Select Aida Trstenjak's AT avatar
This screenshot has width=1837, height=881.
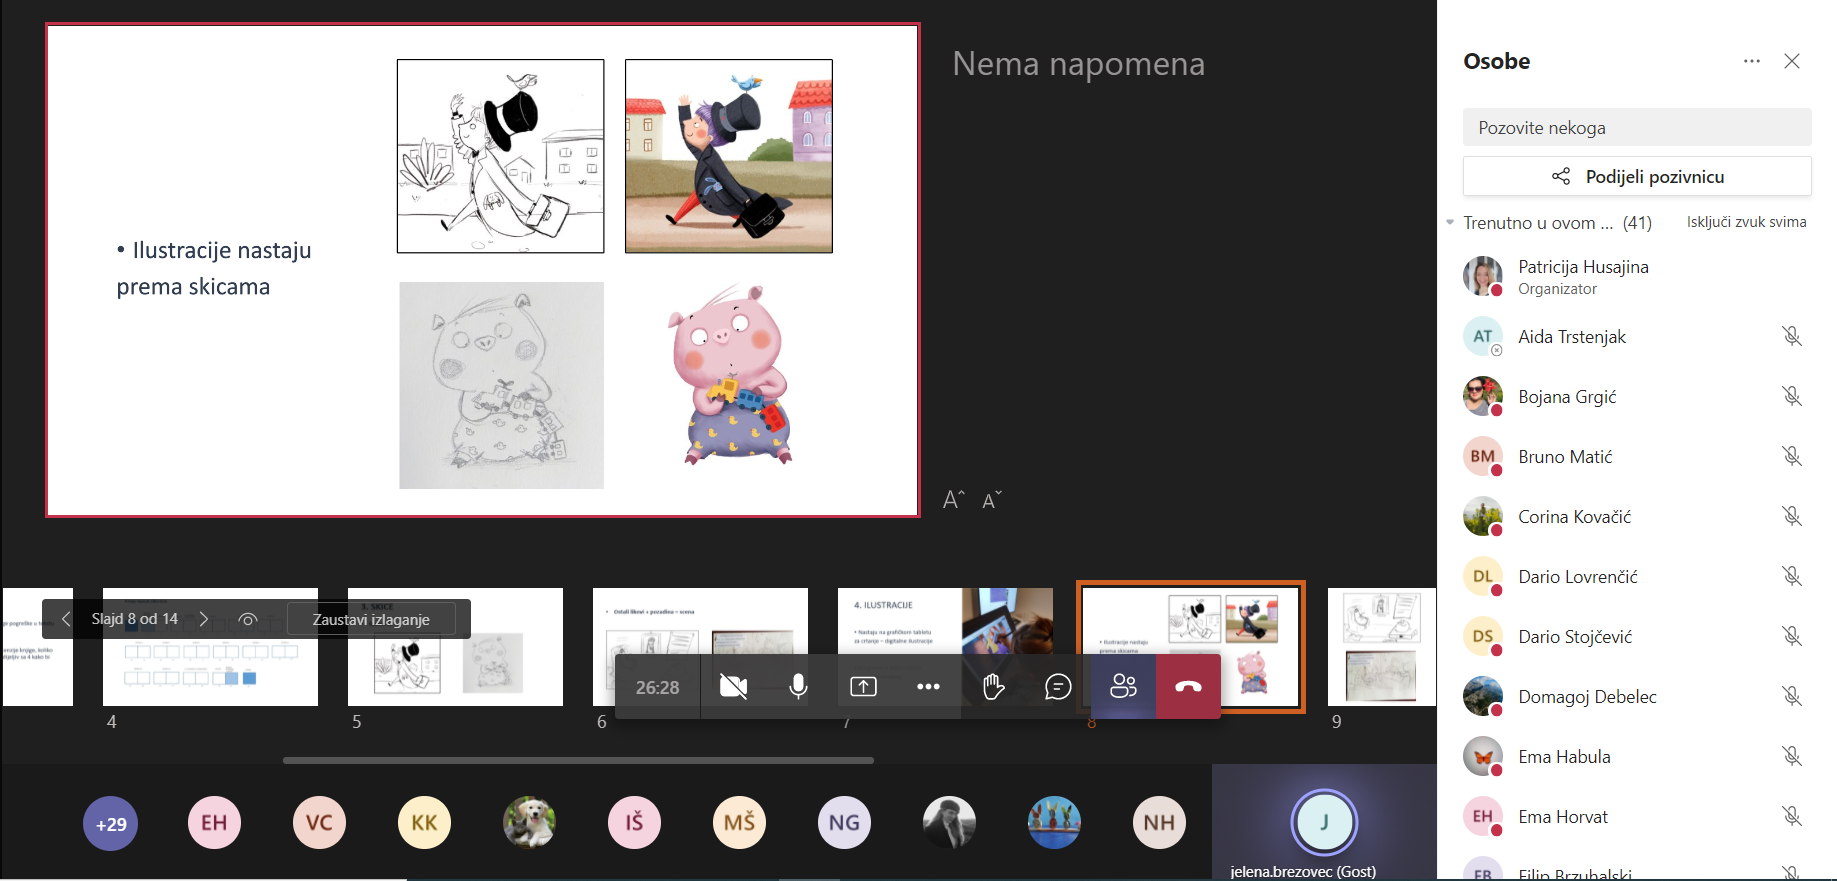[x=1483, y=336]
